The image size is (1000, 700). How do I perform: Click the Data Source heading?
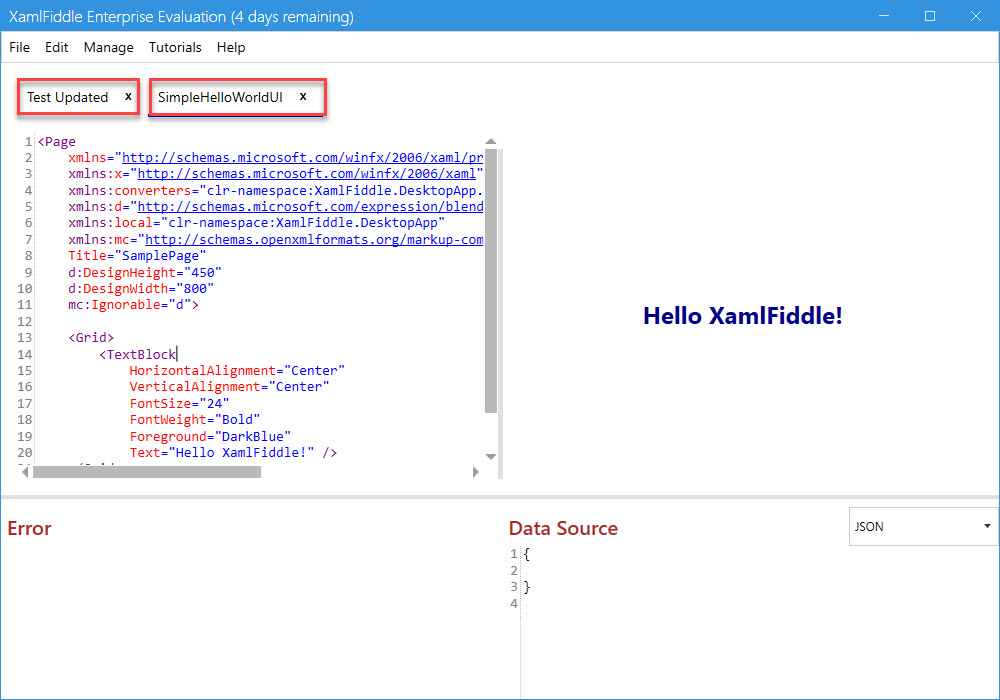coord(563,528)
